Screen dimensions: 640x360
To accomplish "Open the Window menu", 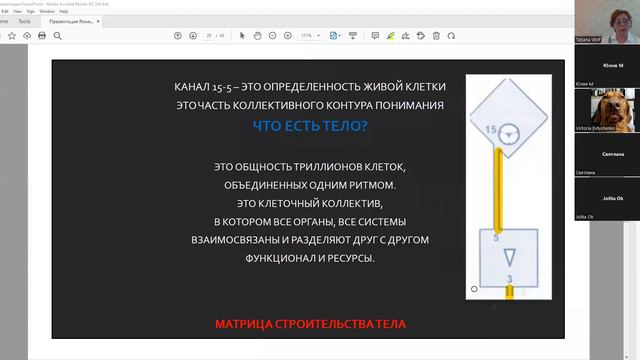I will (x=47, y=11).
